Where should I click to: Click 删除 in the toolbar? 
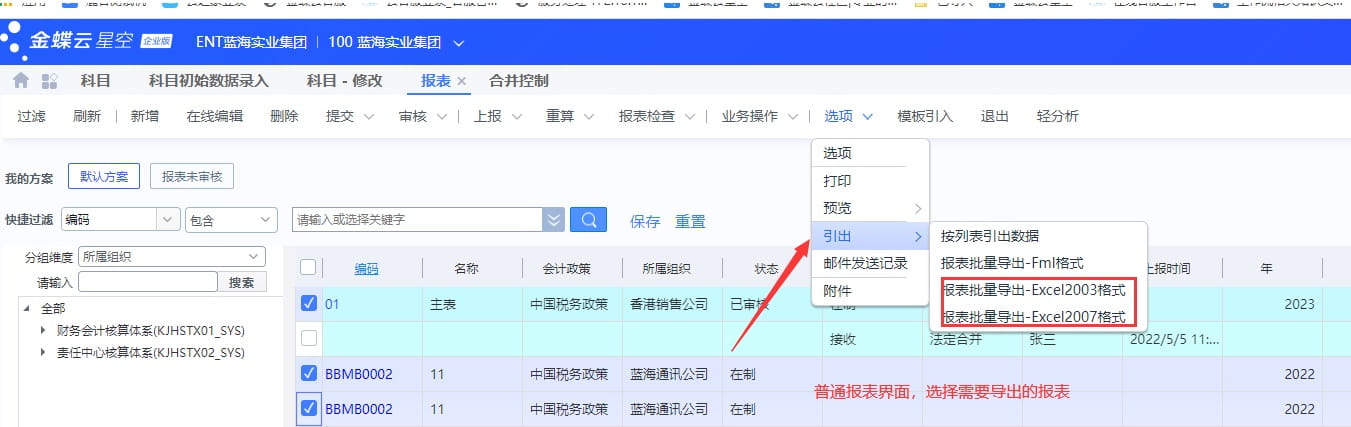coord(285,116)
